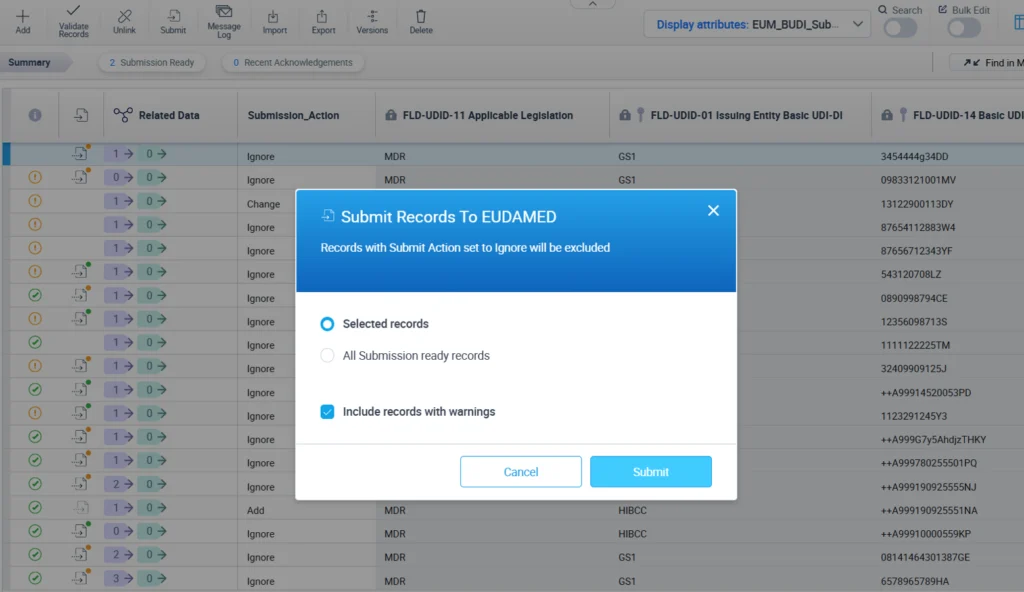Click MDR in row 6578965789HA

click(394, 581)
